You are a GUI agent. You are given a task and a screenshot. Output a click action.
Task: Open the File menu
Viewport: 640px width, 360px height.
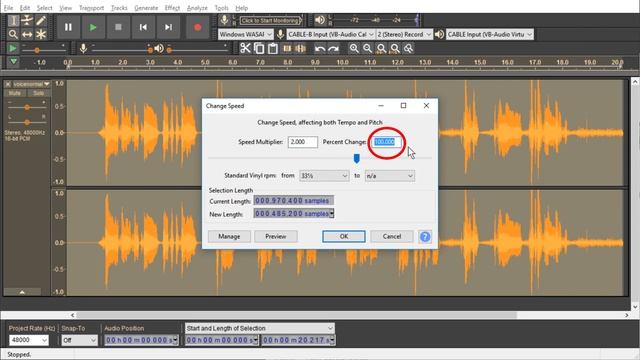pos(8,8)
